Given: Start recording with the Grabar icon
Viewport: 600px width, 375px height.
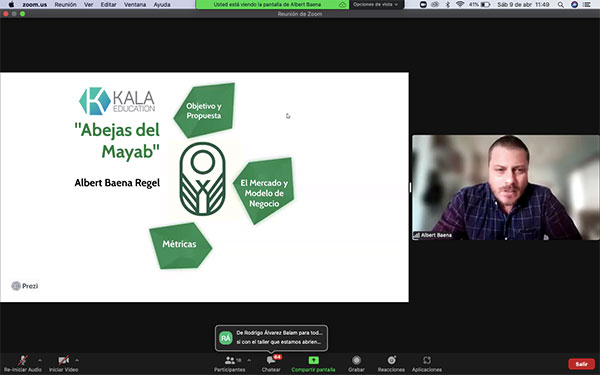Looking at the screenshot, I should pos(356,360).
